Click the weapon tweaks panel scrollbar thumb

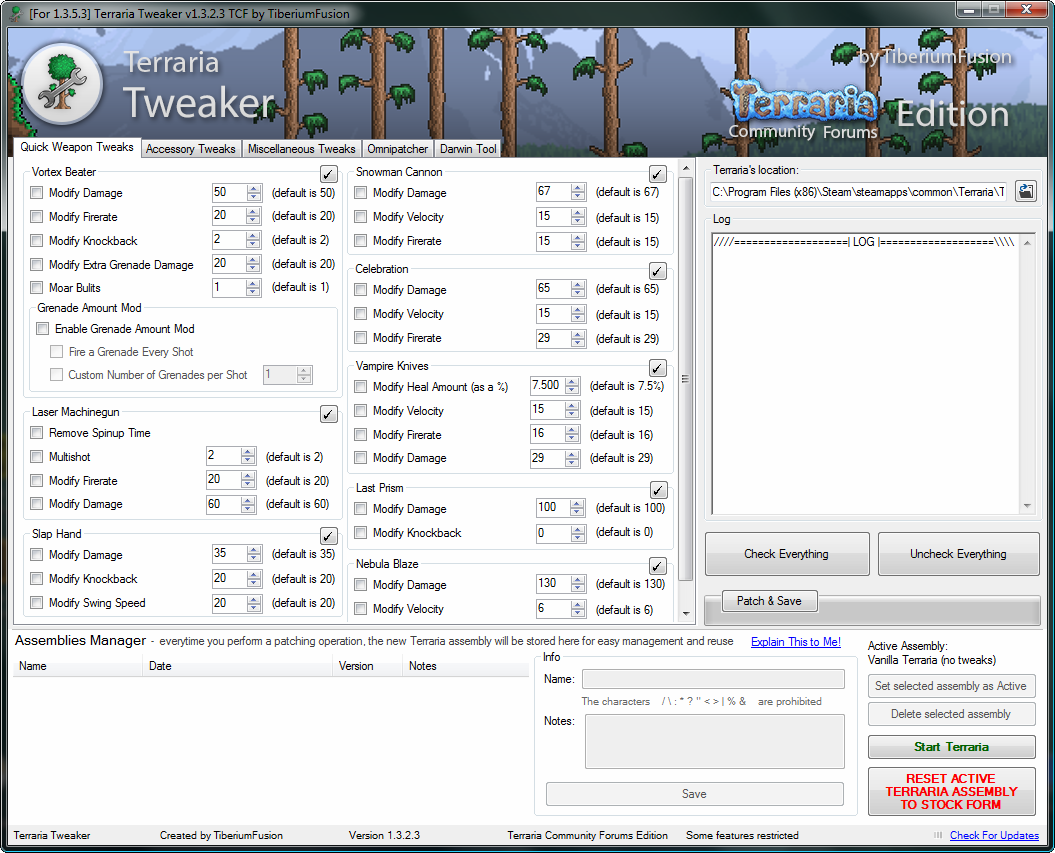click(x=686, y=379)
